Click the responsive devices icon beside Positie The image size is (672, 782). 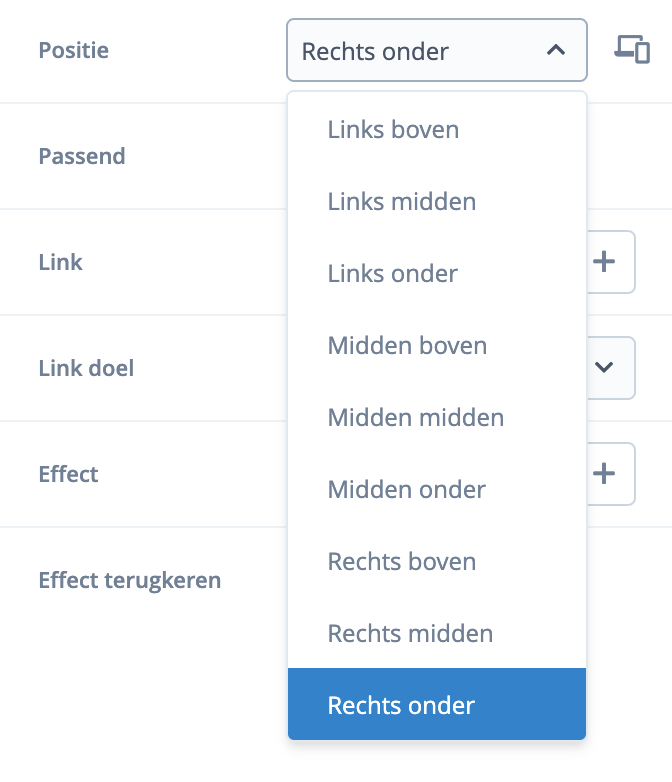click(632, 50)
